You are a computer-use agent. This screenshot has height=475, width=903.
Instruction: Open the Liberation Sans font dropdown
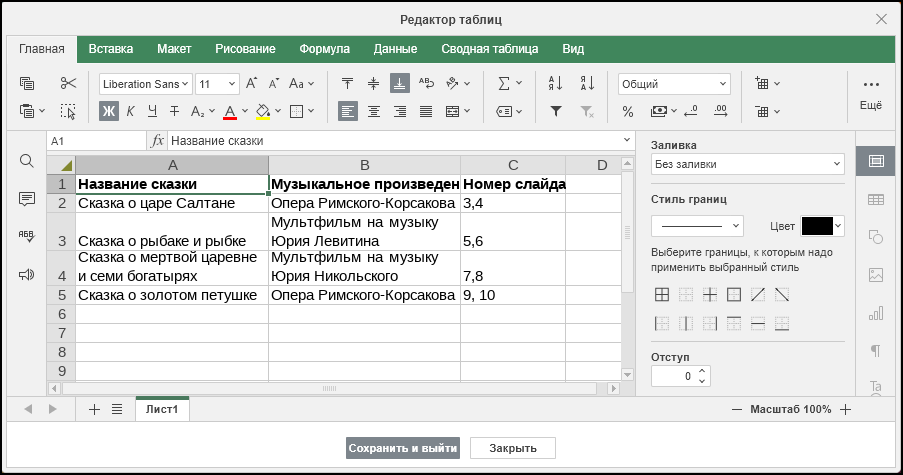(x=146, y=84)
